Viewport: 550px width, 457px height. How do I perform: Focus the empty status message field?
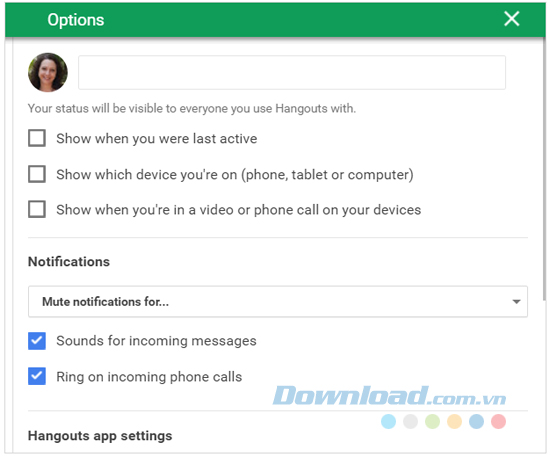point(292,72)
